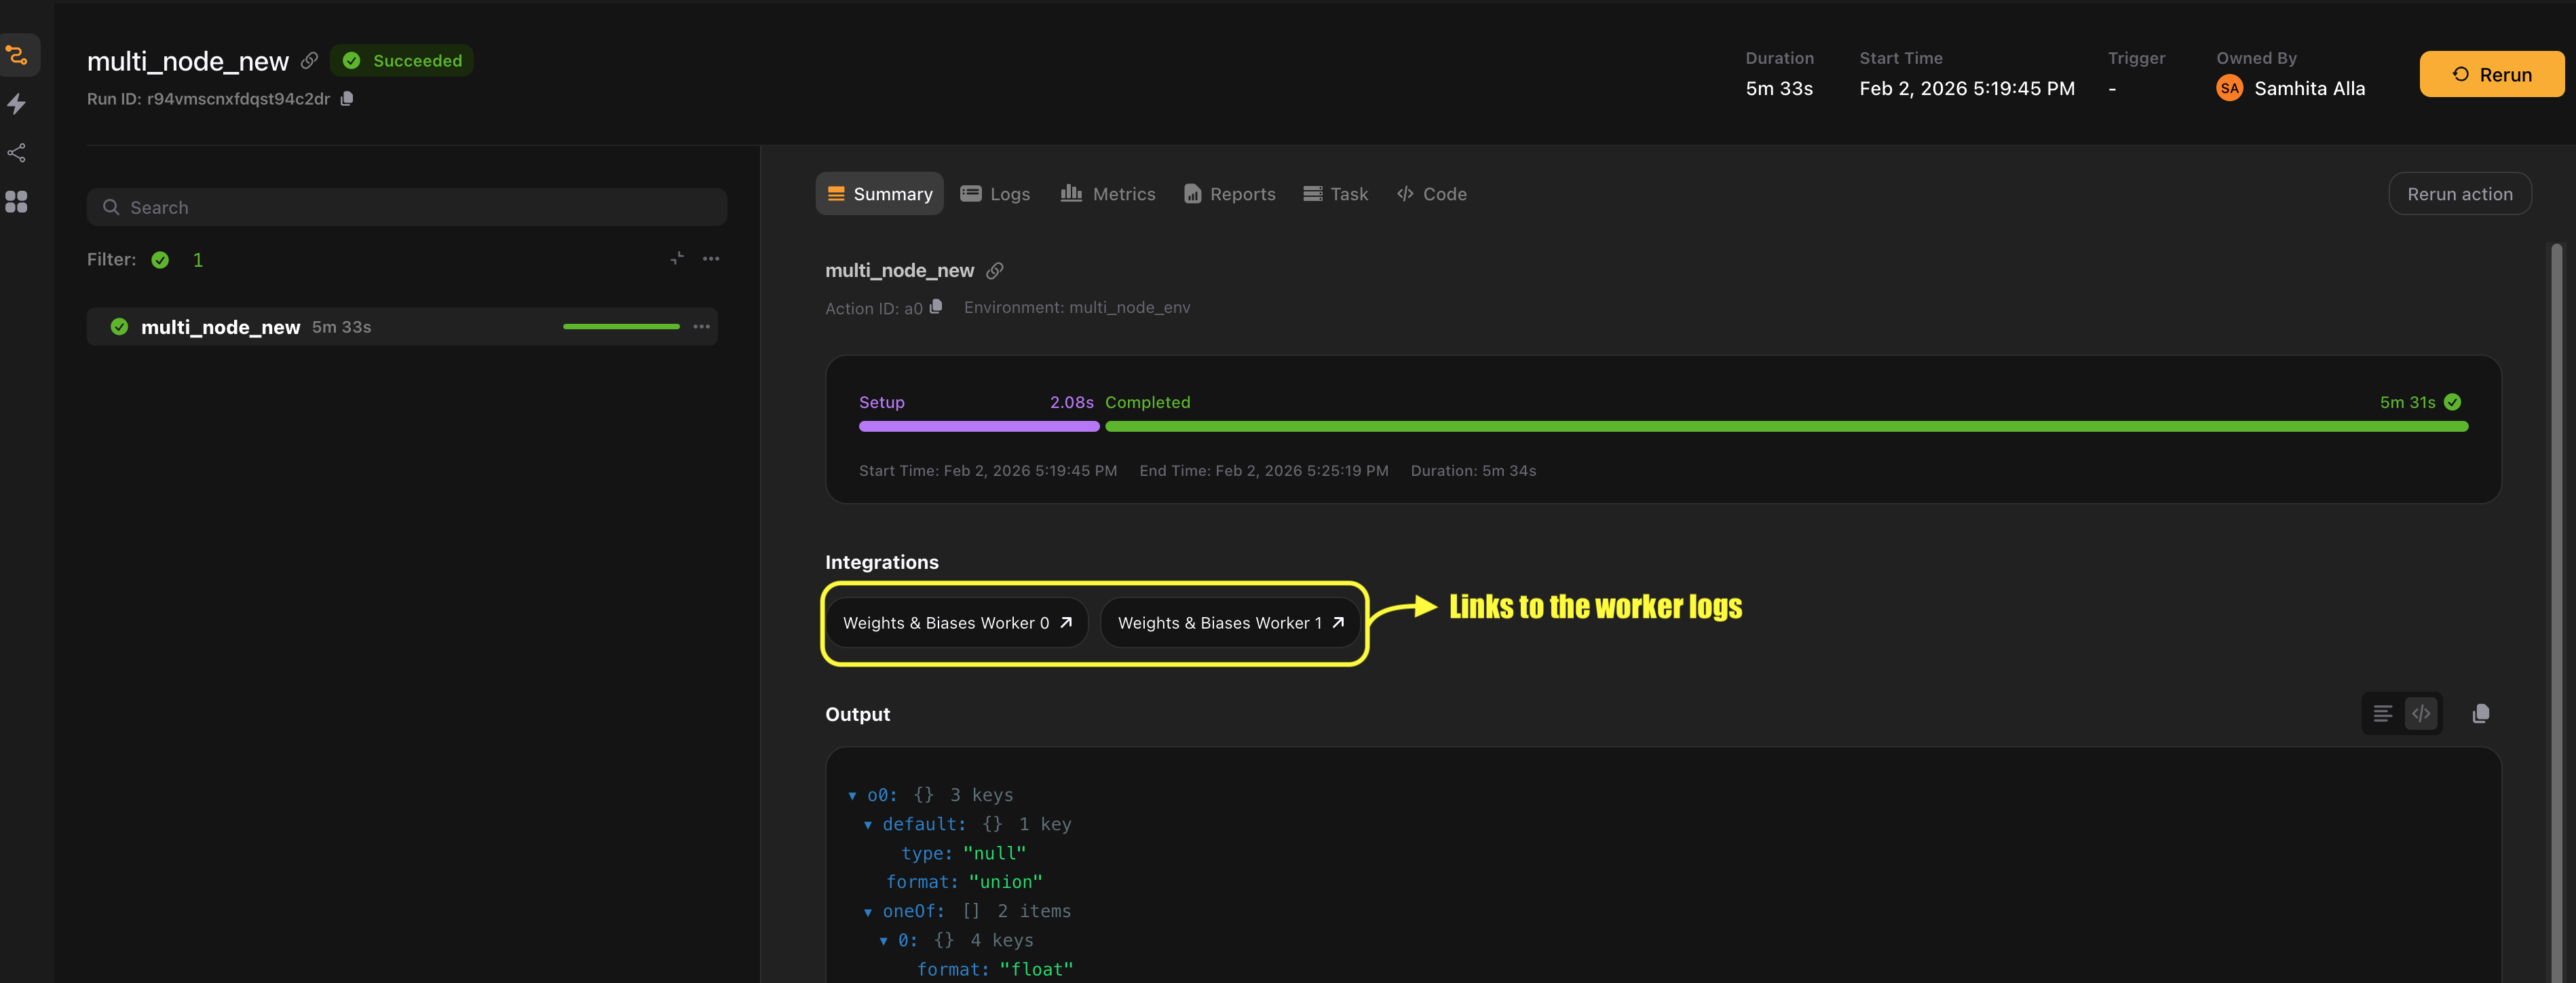Copy the Action ID a0
The width and height of the screenshot is (2576, 983).
(x=936, y=308)
